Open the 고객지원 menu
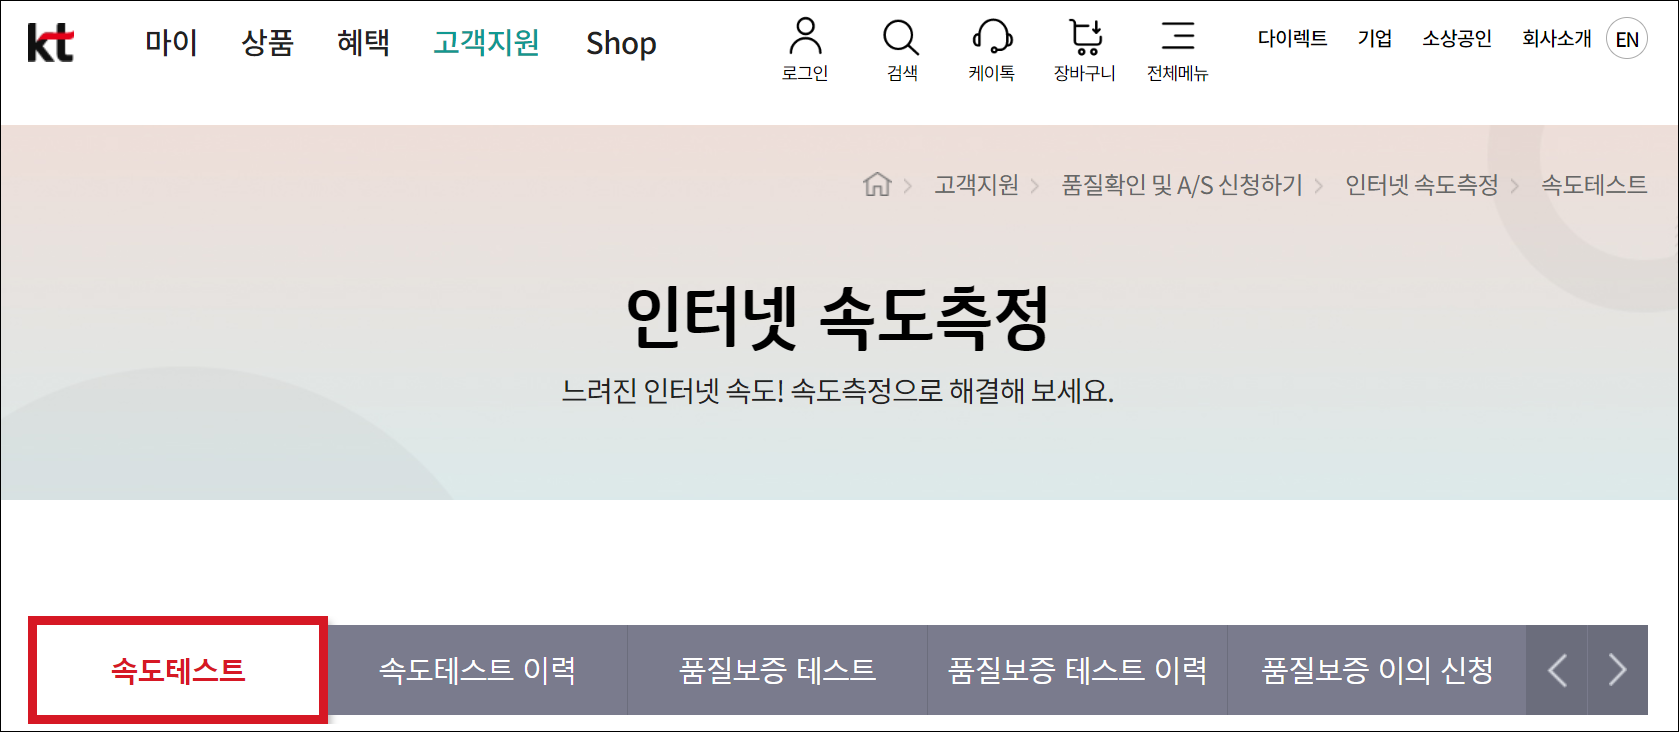This screenshot has width=1679, height=732. pyautogui.click(x=486, y=43)
